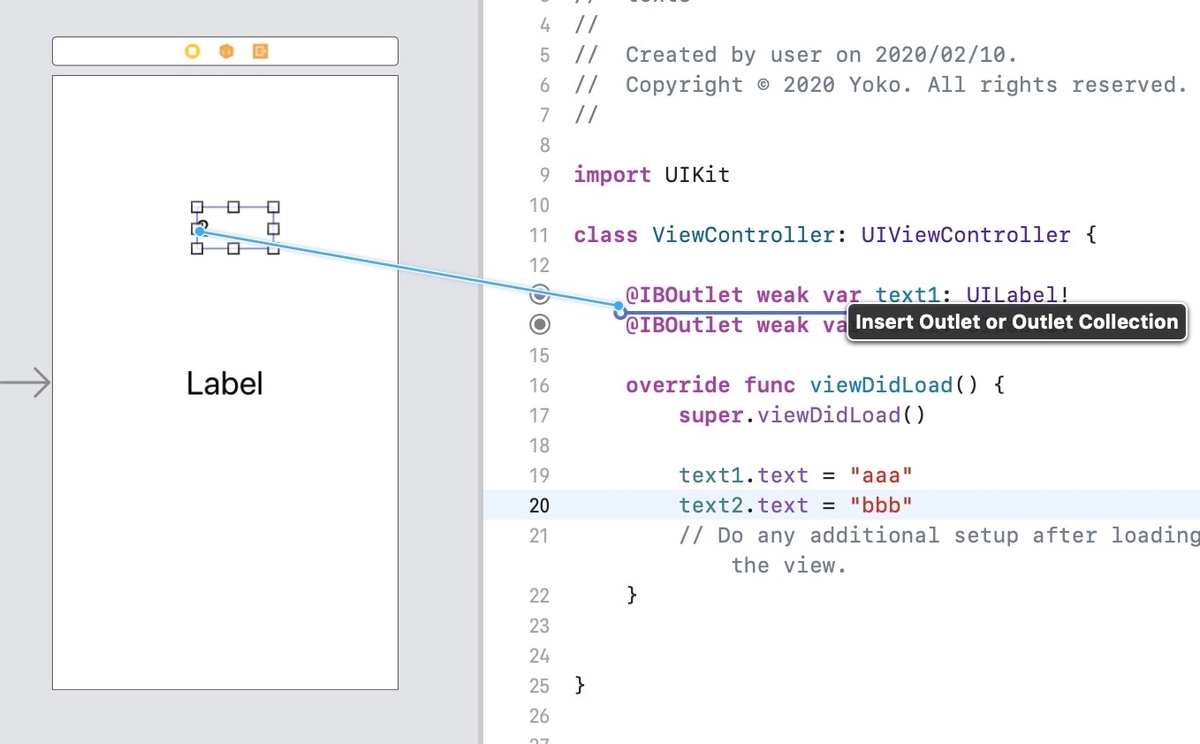Click the top-middle resize handle of selected label

tap(234, 207)
